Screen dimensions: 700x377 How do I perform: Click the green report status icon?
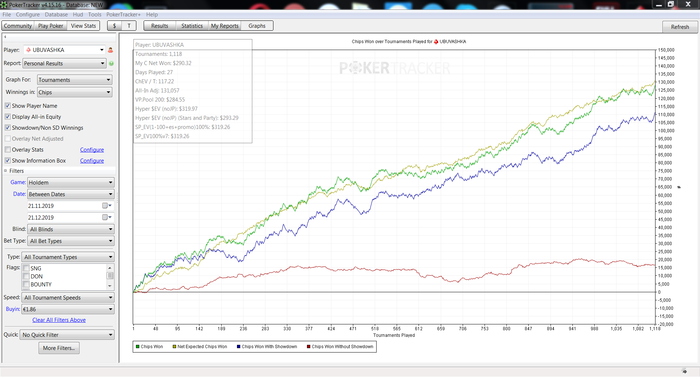pyautogui.click(x=111, y=63)
